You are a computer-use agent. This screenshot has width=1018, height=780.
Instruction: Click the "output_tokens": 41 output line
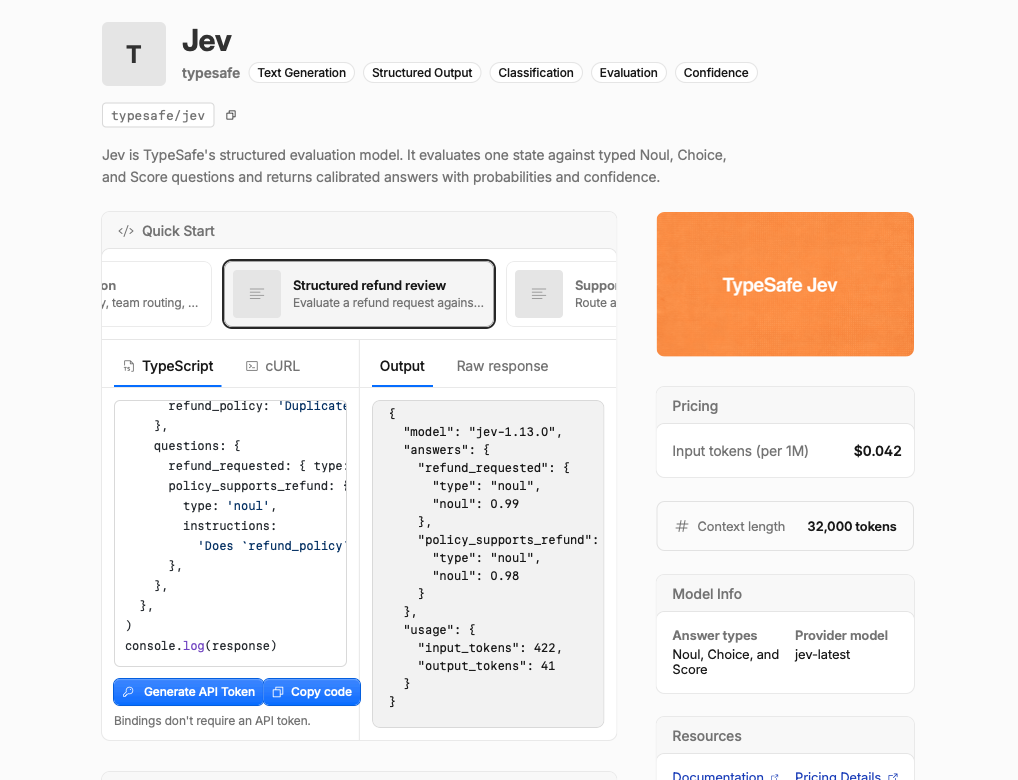tap(486, 666)
